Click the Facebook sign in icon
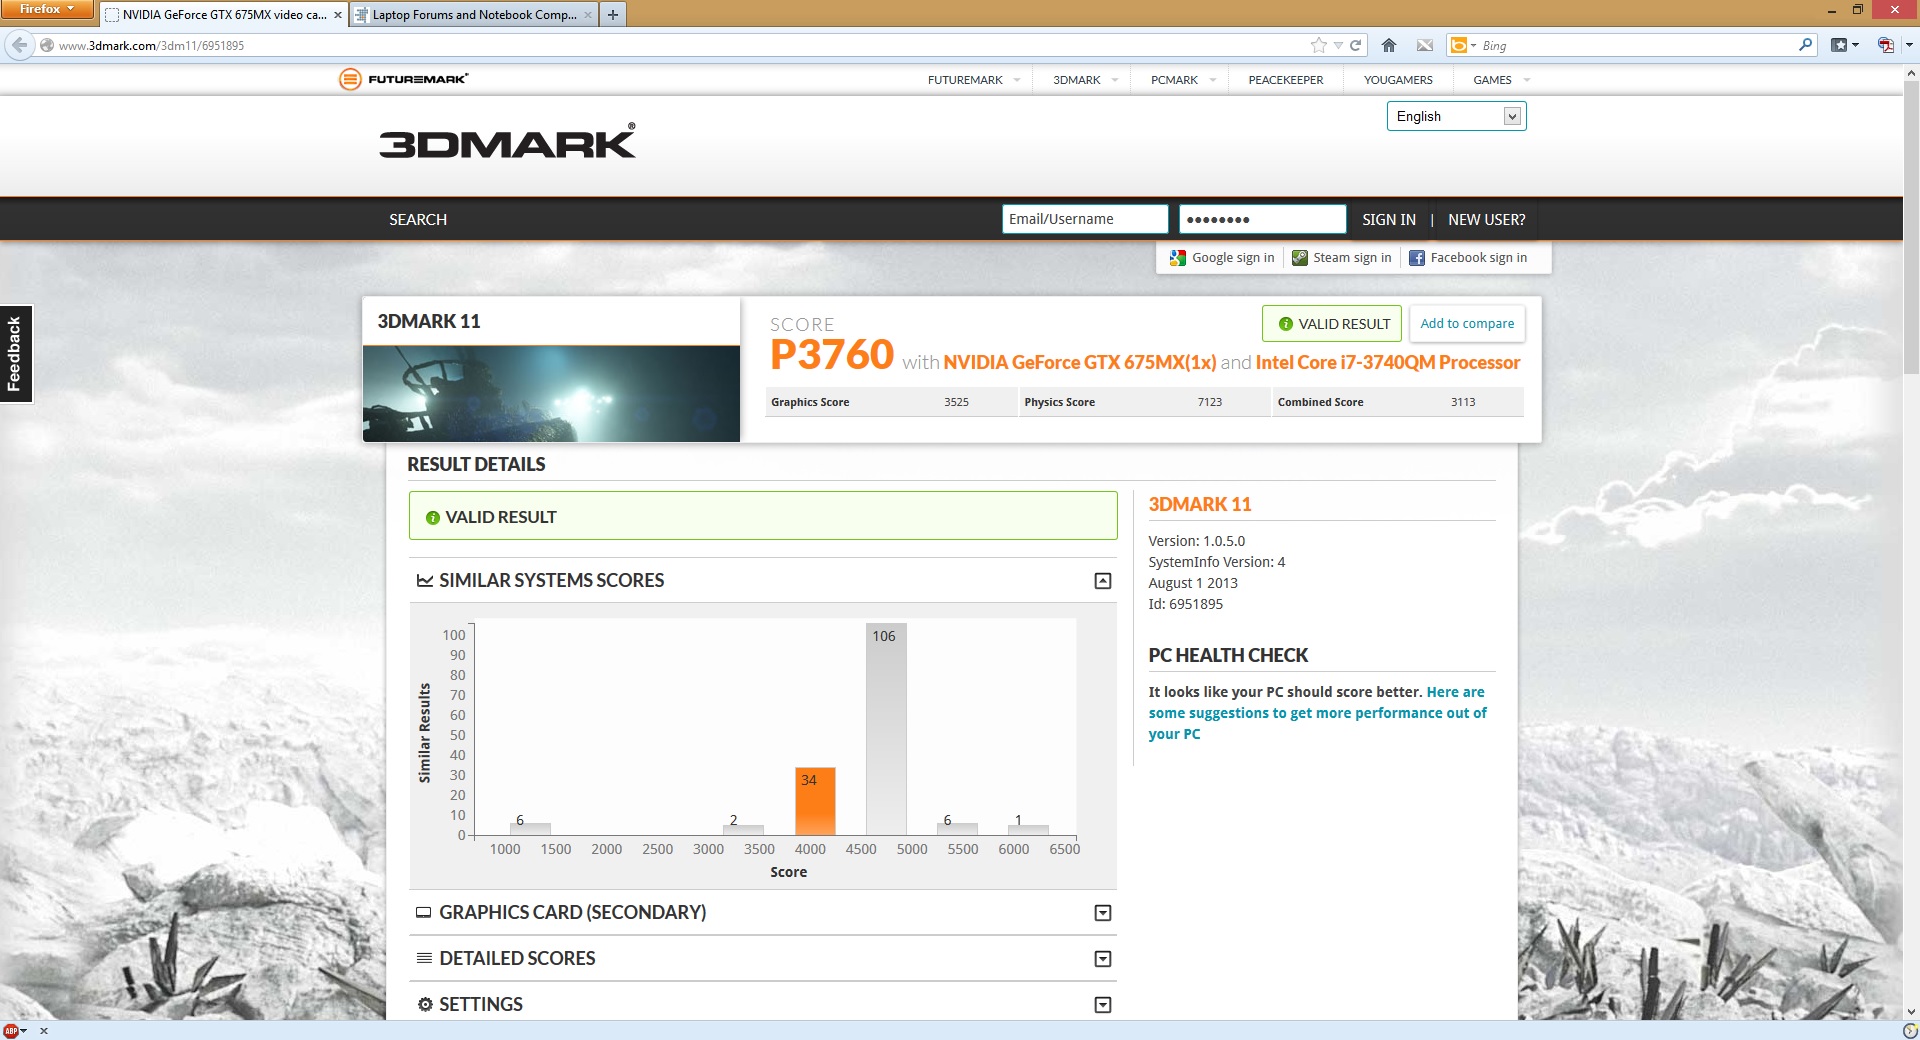 (1417, 258)
